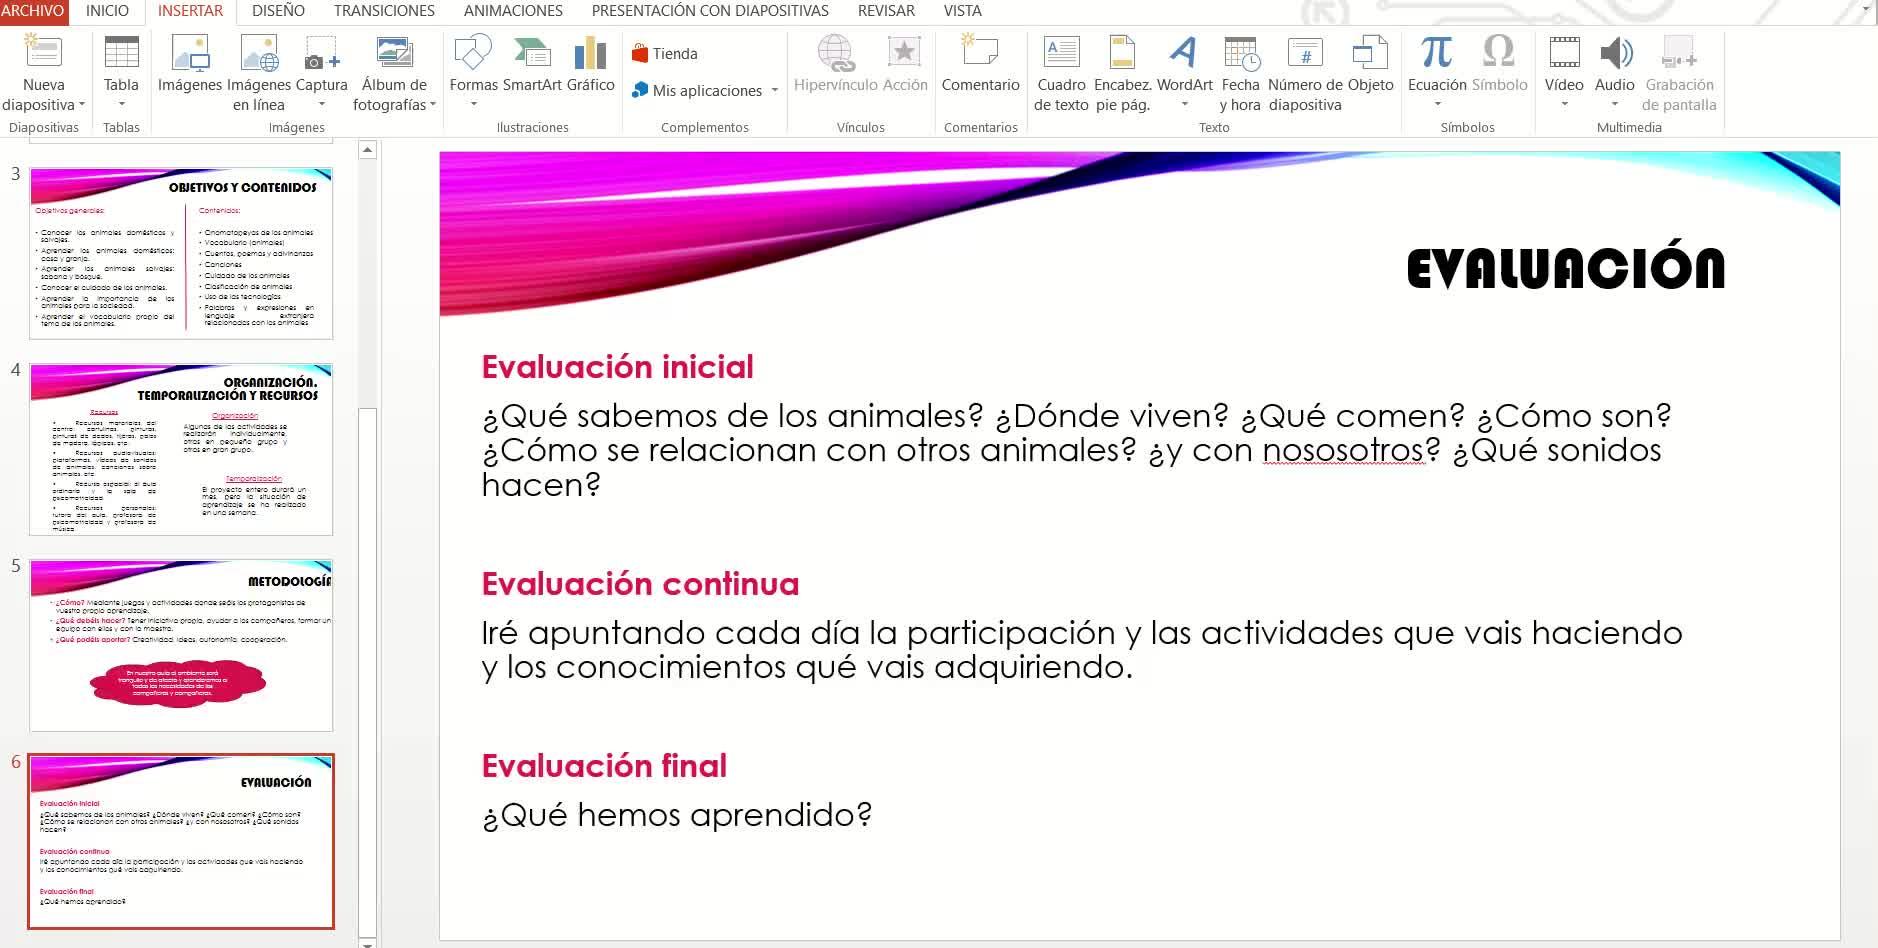This screenshot has height=948, width=1878.
Task: Click the Símbolo omega icon
Action: [1499, 51]
